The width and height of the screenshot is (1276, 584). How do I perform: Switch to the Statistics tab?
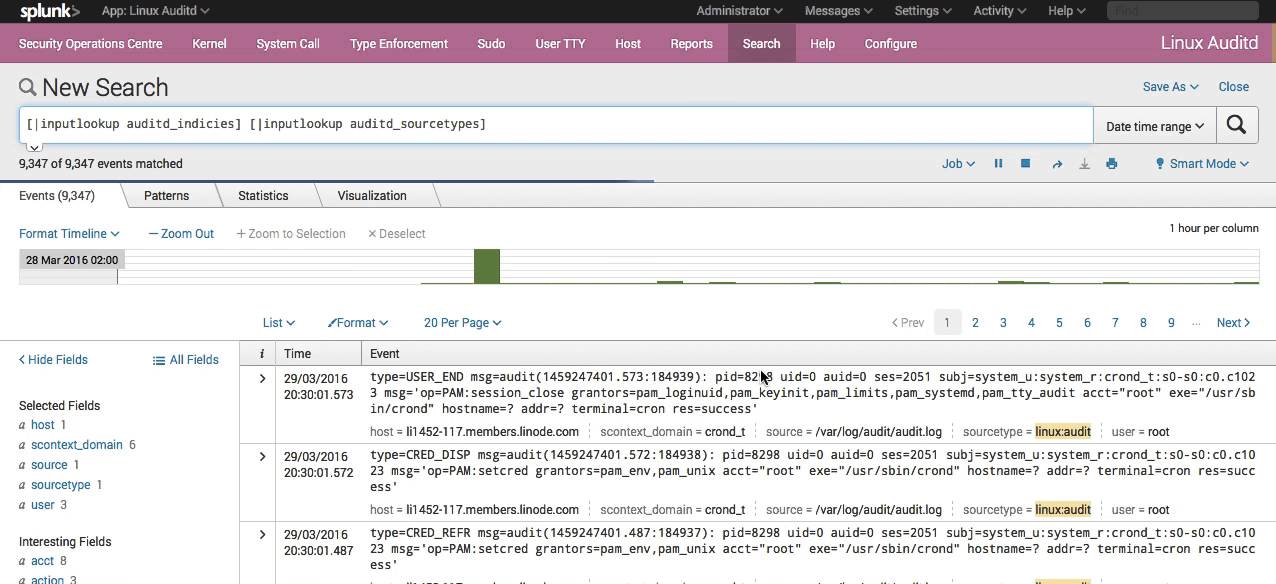[x=263, y=196]
